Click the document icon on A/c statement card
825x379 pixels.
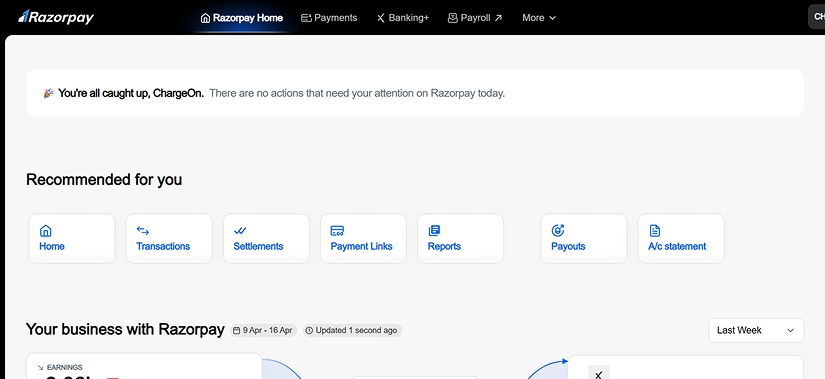(655, 231)
